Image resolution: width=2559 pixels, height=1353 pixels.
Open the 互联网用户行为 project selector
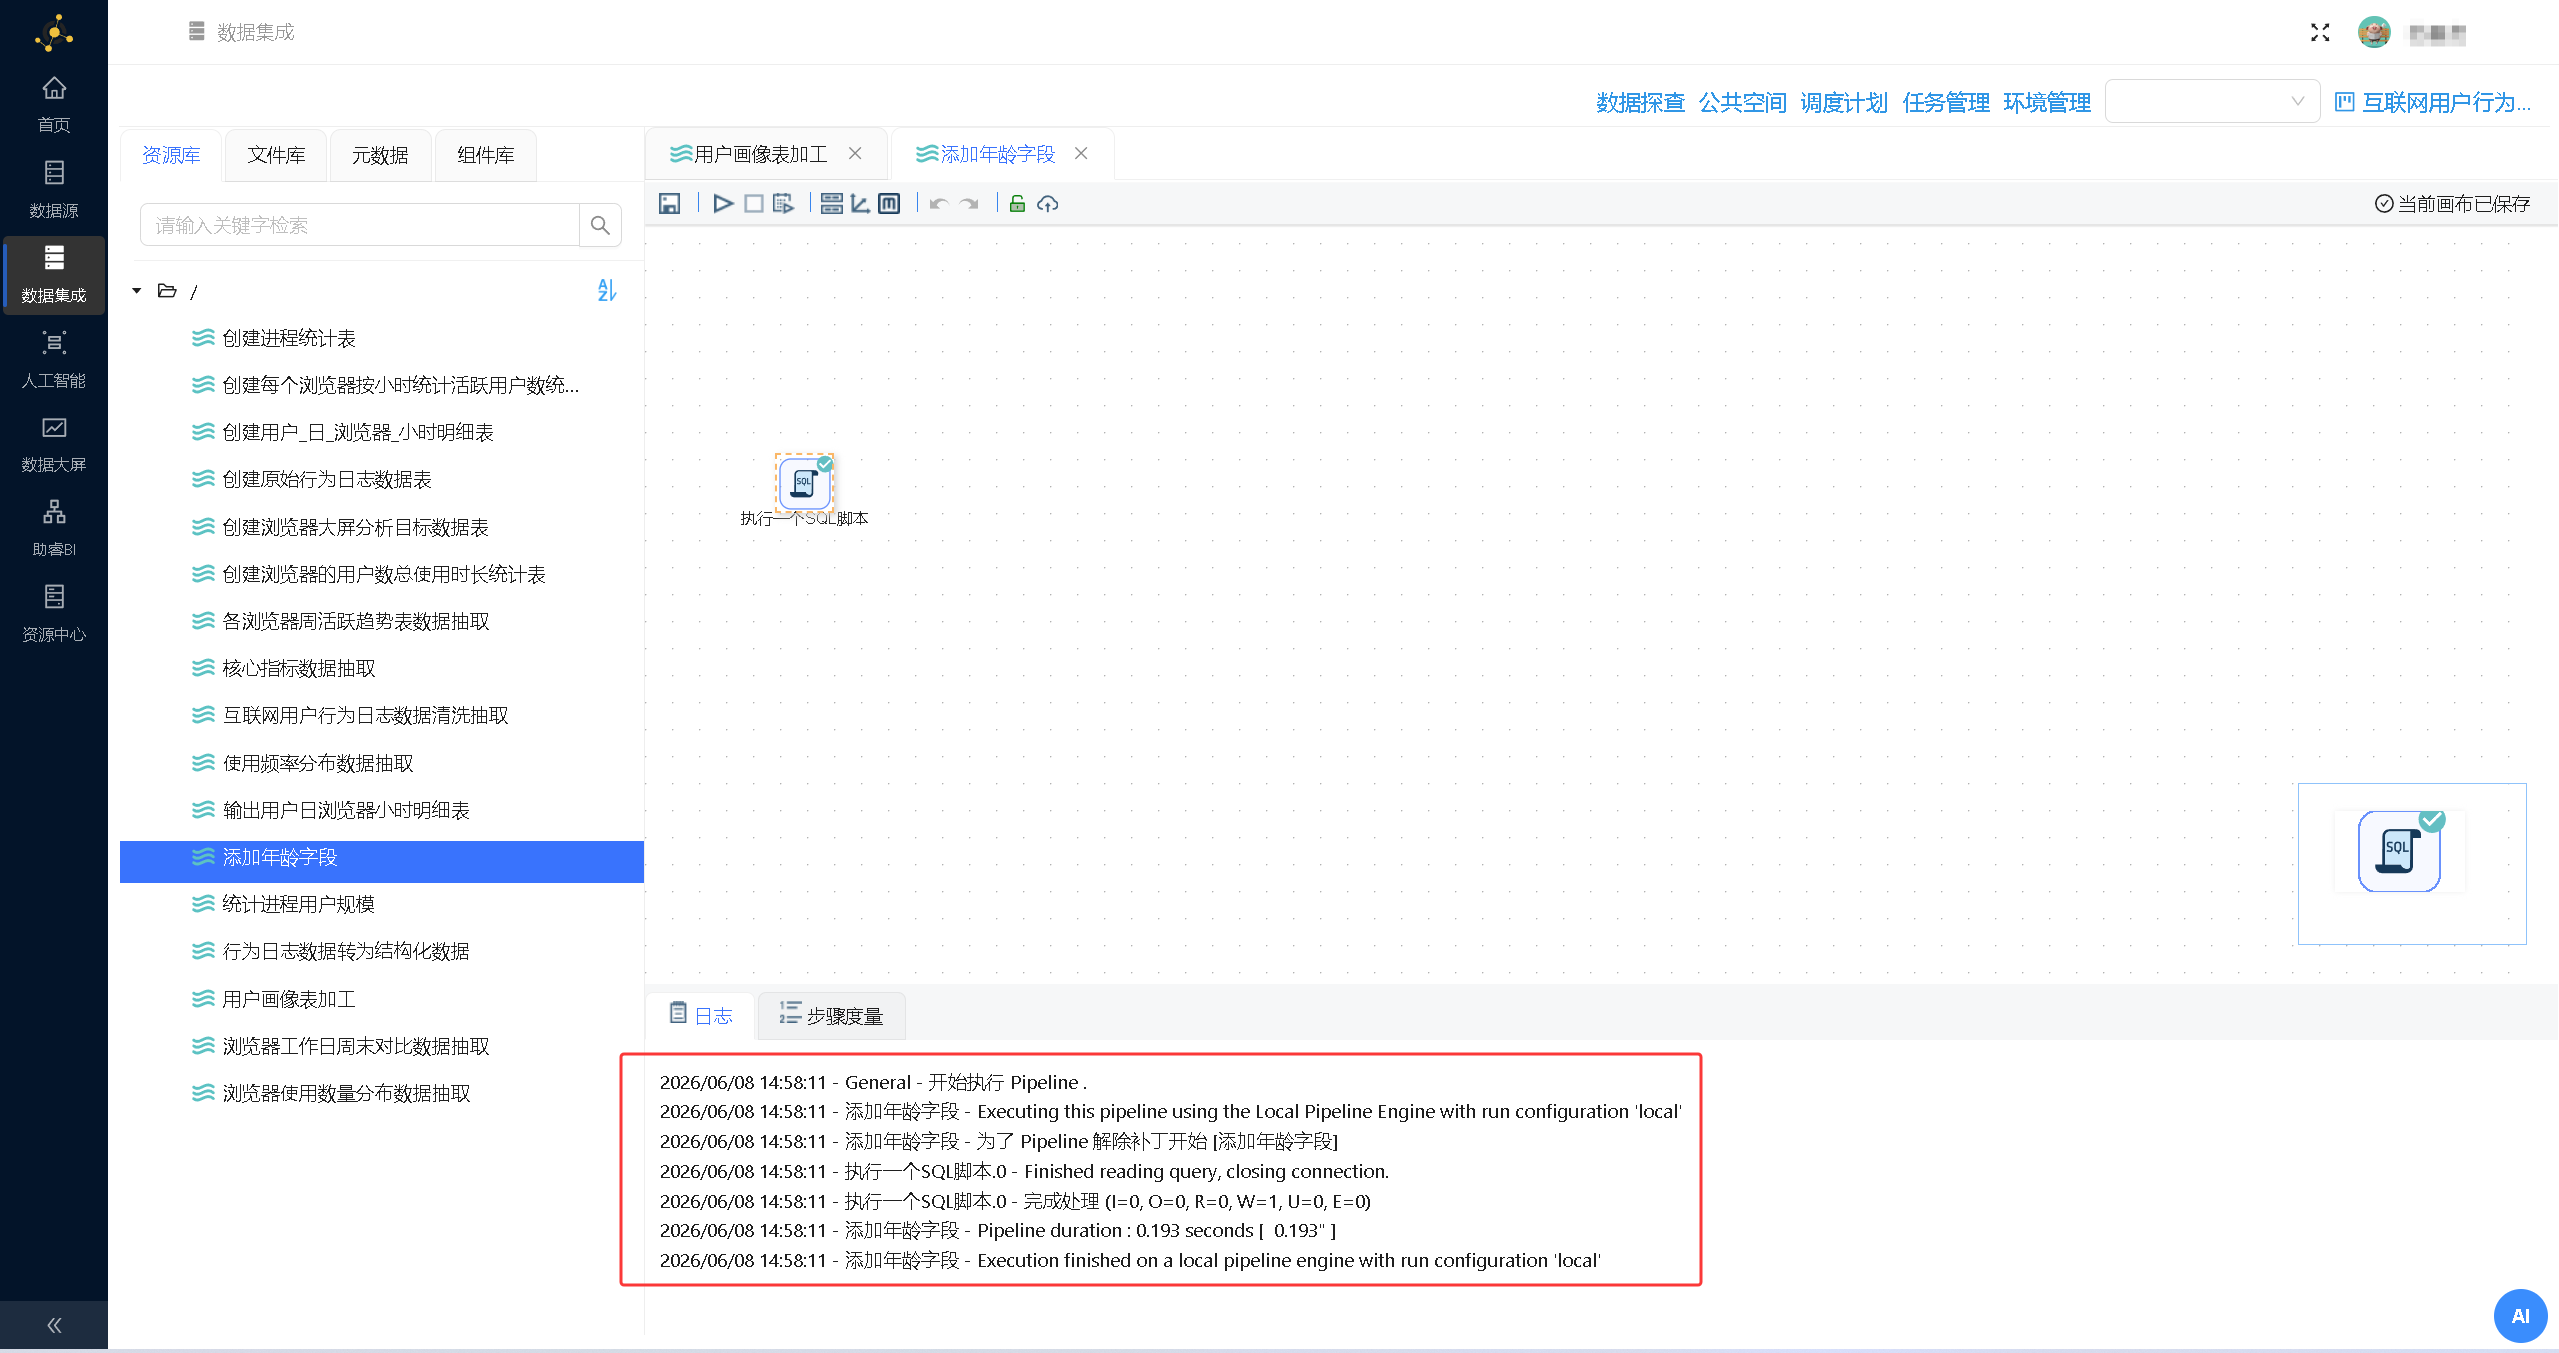click(2432, 102)
